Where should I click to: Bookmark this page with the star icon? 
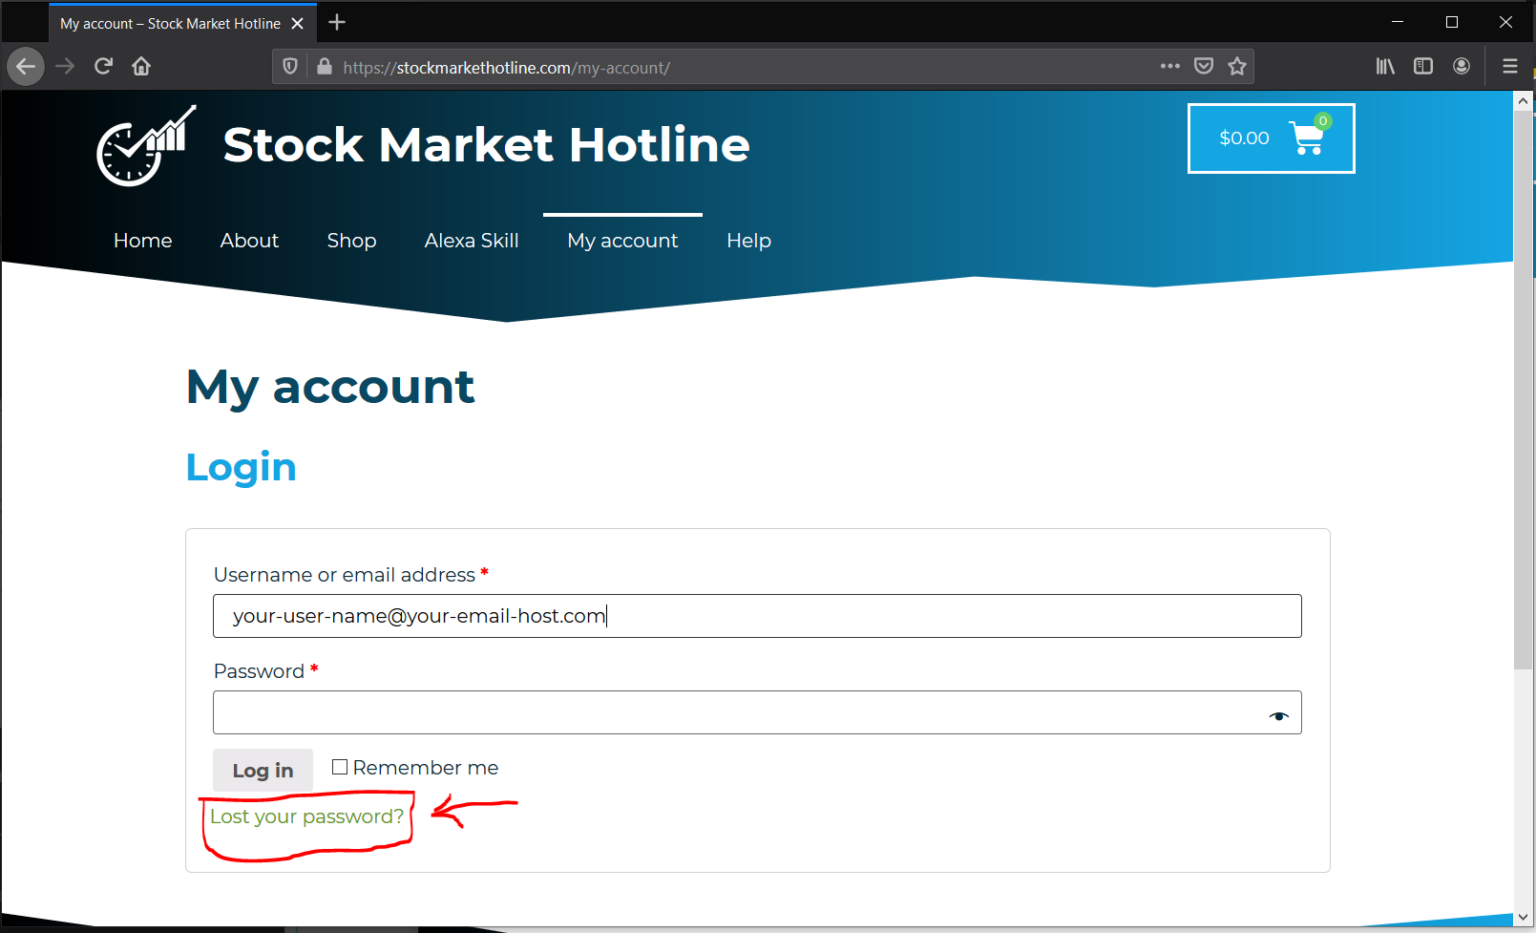pos(1237,66)
